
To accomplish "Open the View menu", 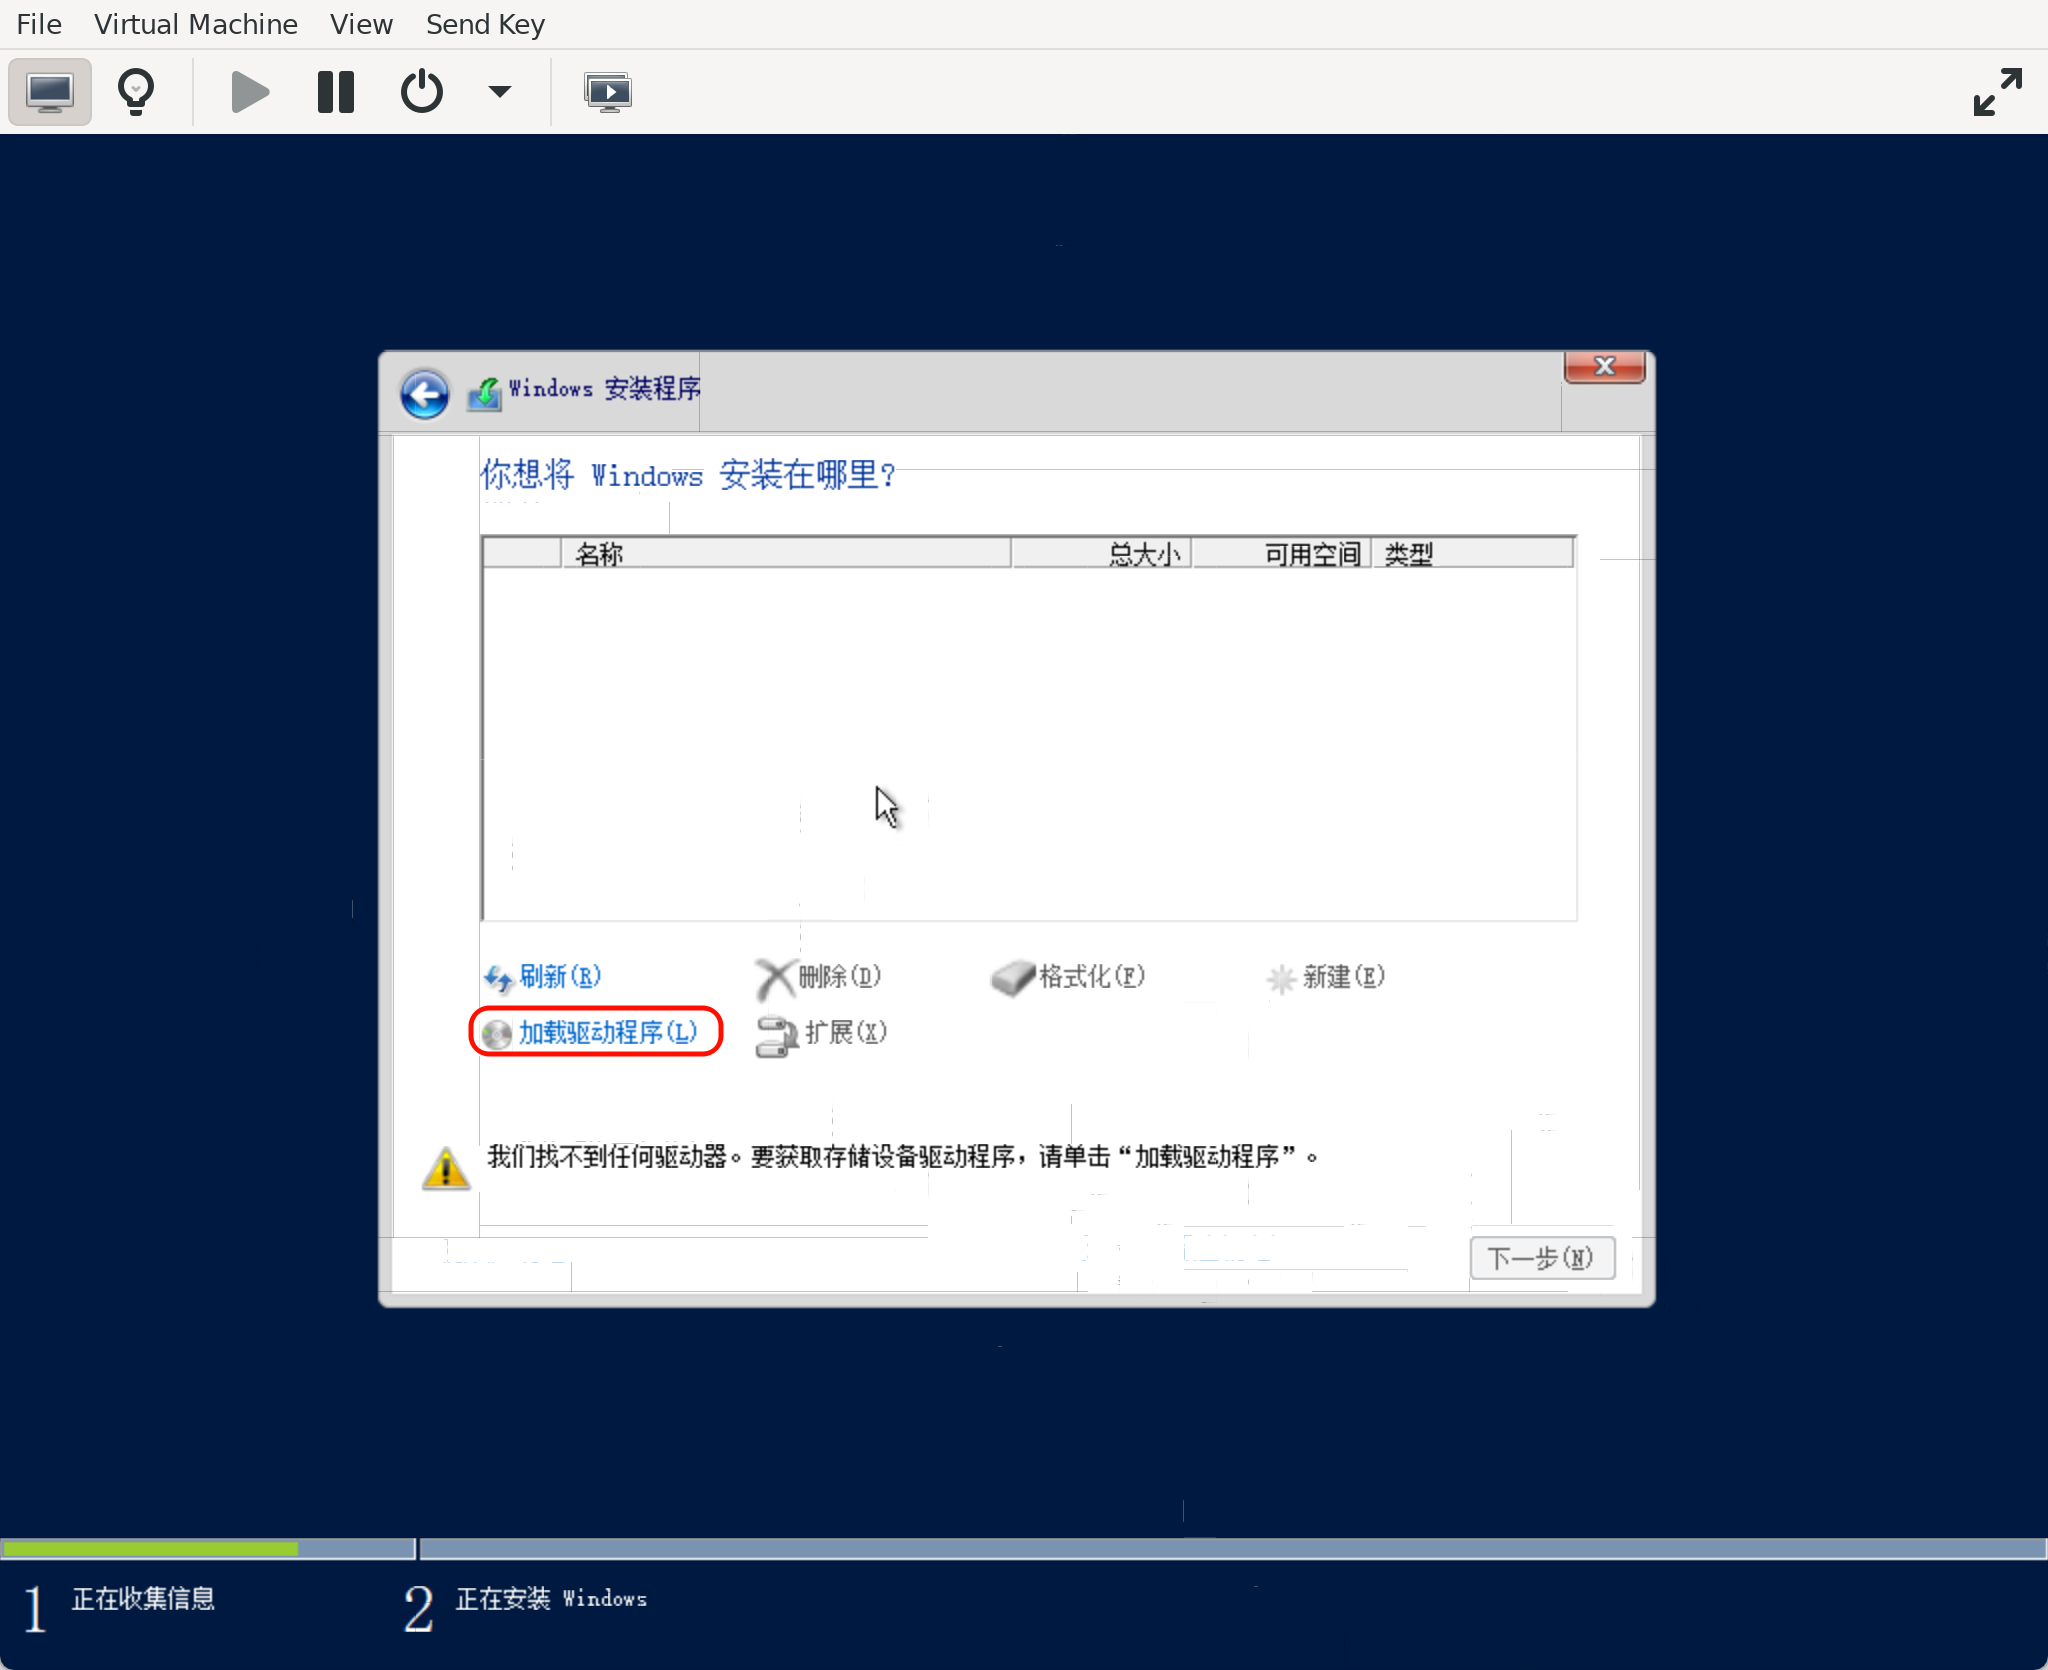I will 360,24.
